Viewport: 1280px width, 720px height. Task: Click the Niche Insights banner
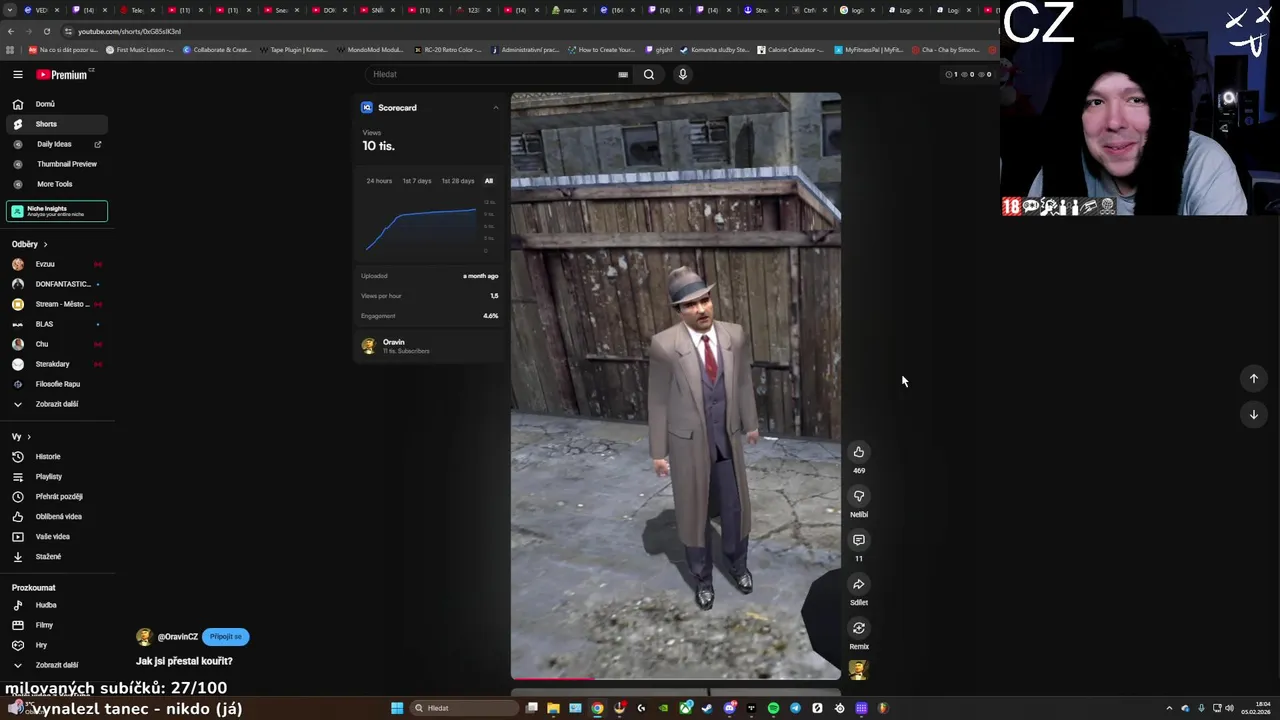point(57,211)
